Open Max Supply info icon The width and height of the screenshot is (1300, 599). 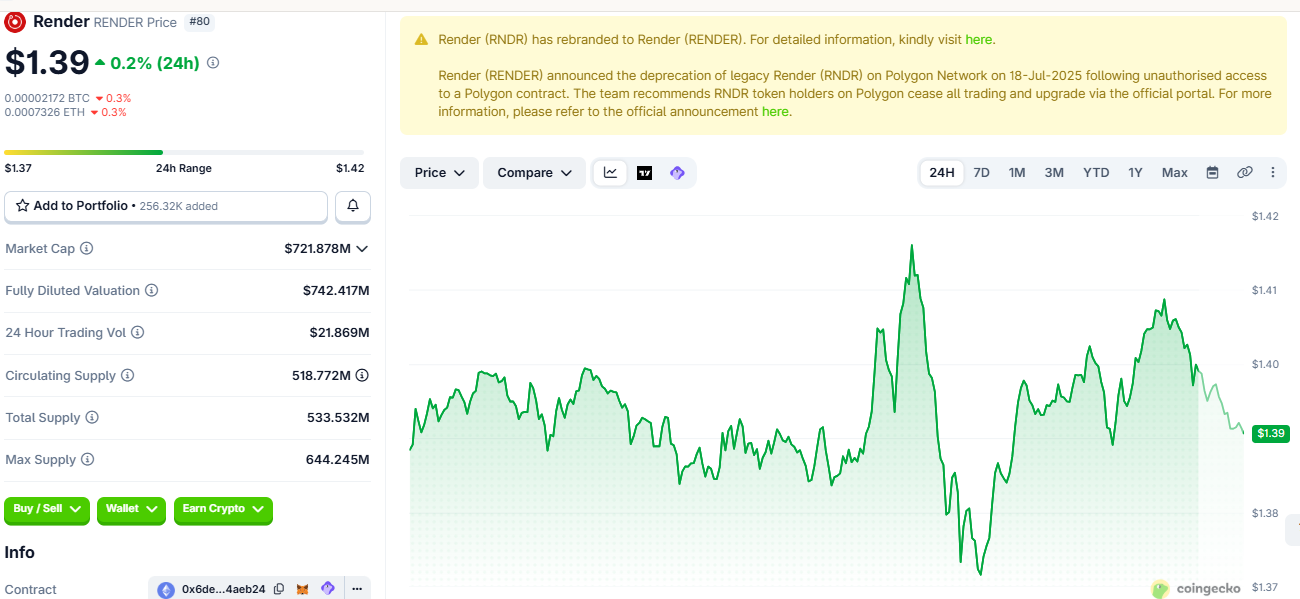(88, 460)
